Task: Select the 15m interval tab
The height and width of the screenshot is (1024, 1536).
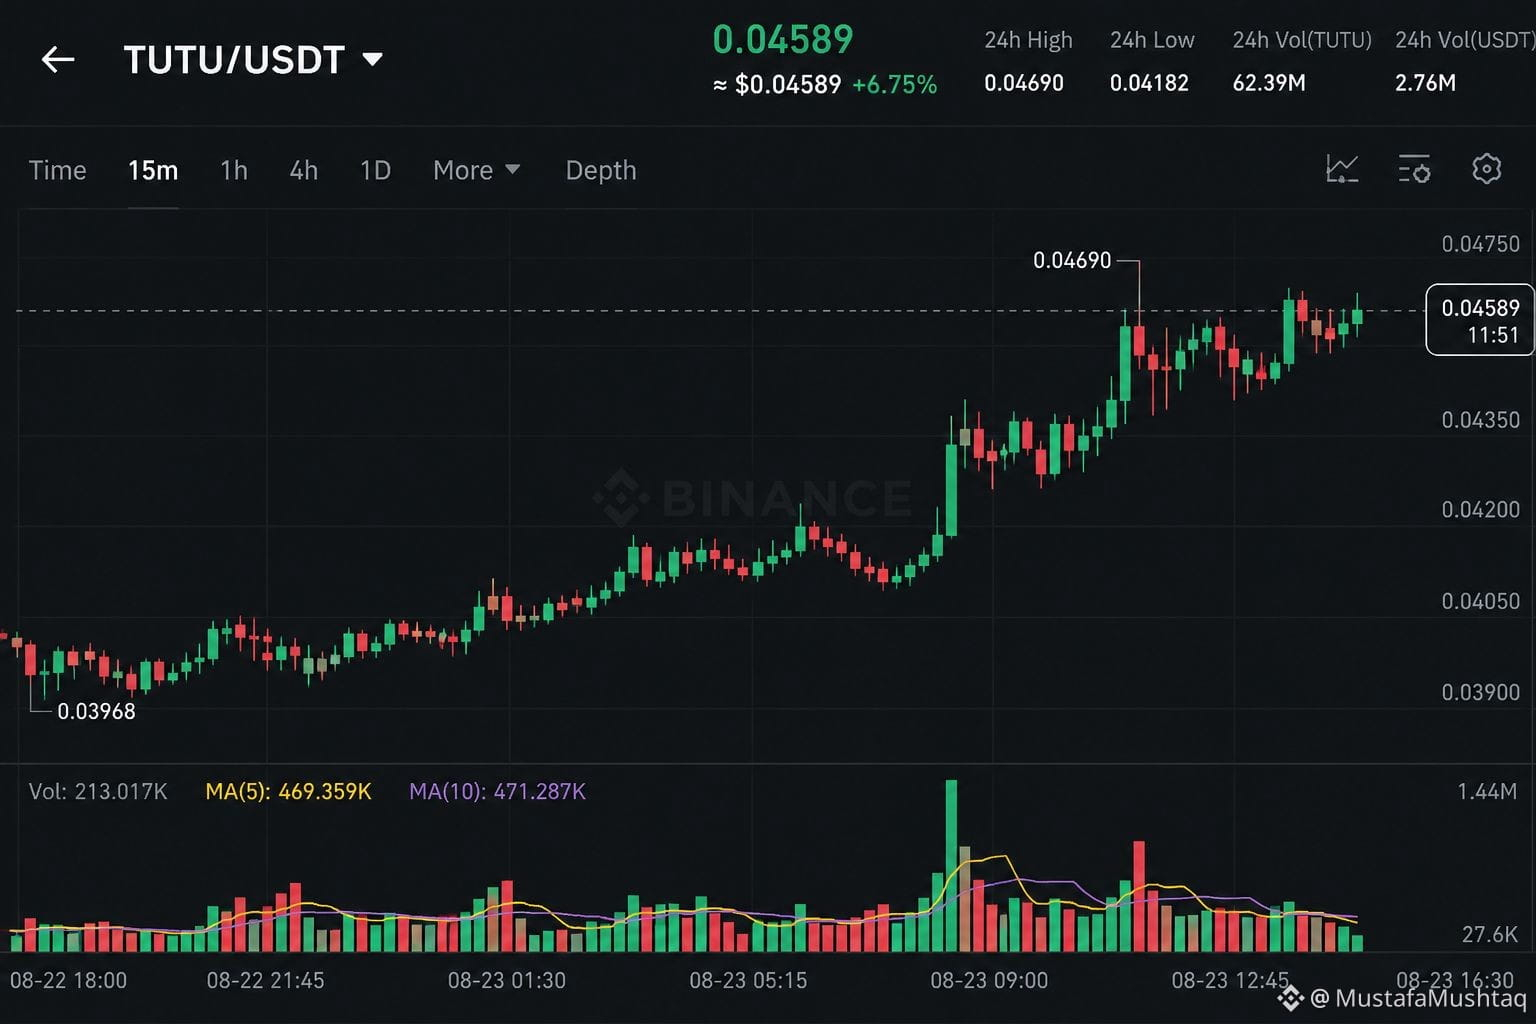Action: click(x=153, y=170)
